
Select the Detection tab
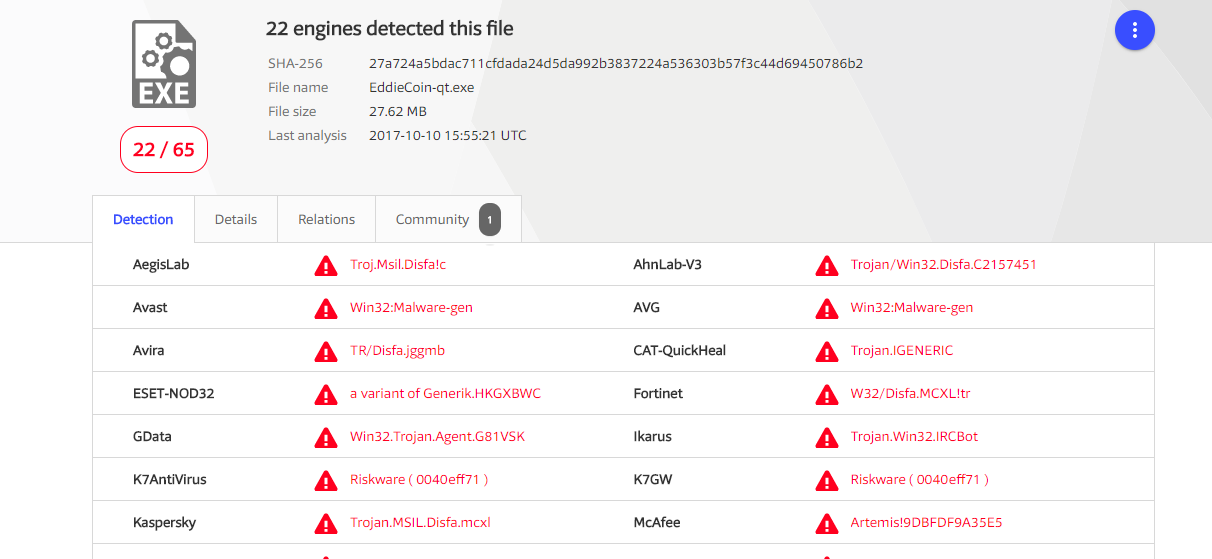click(143, 219)
